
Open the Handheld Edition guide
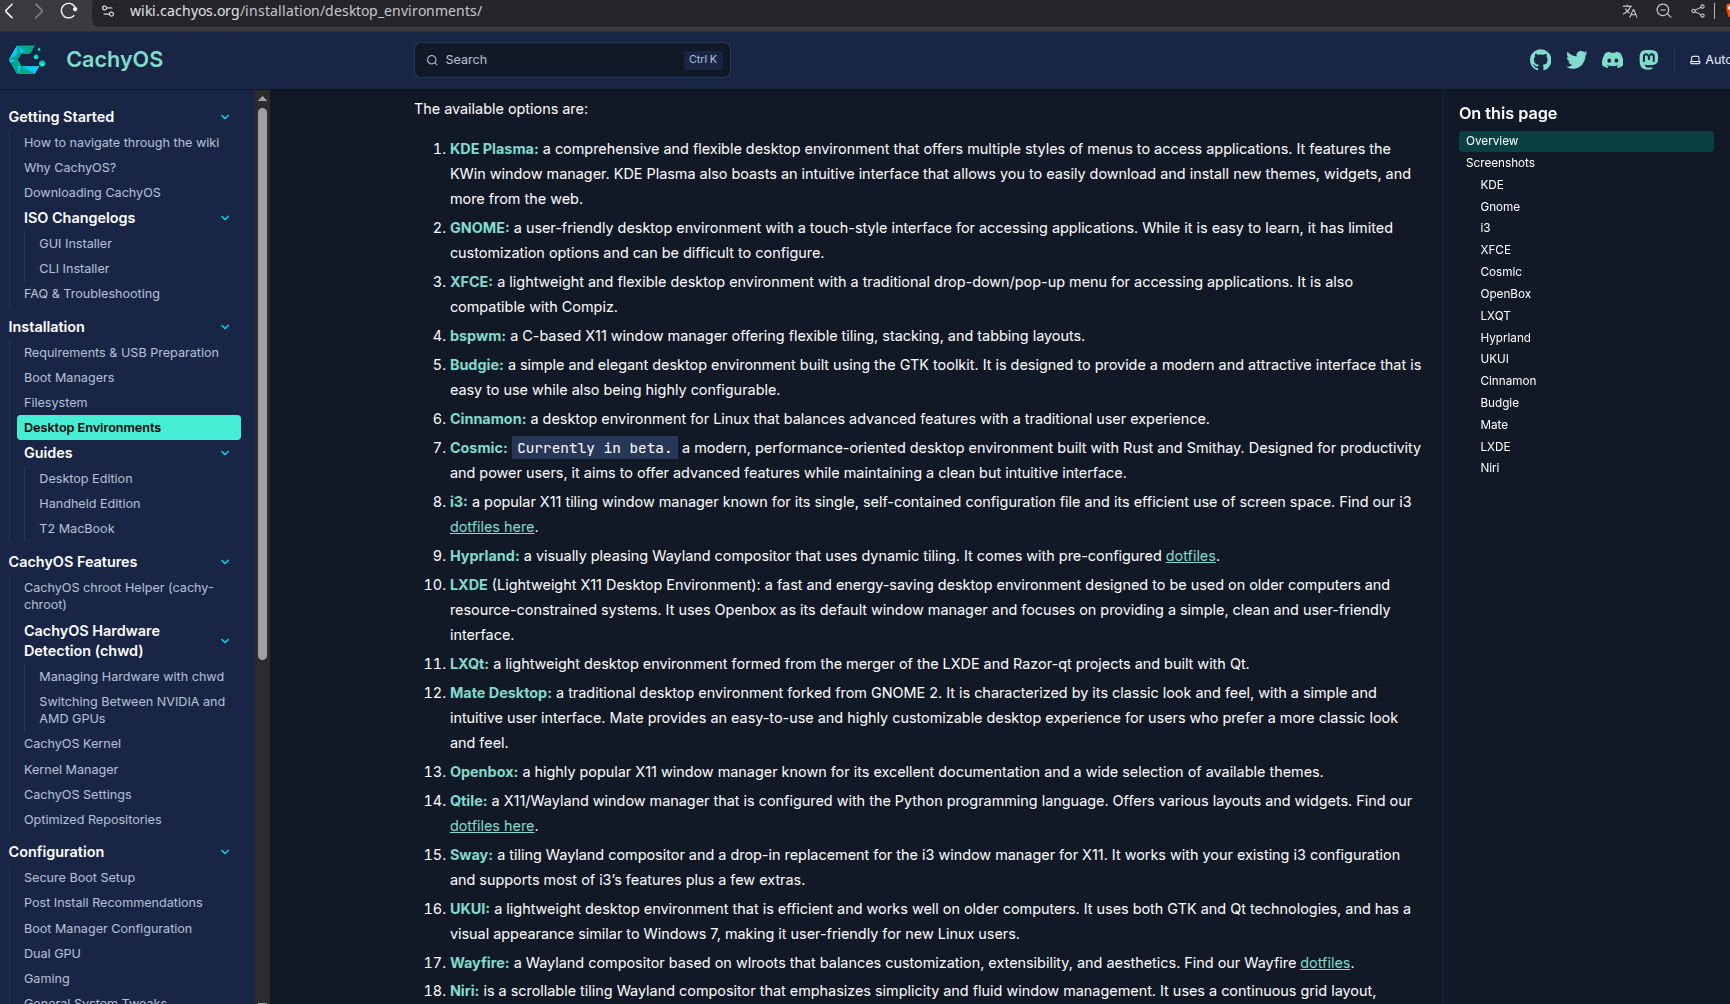click(89, 504)
